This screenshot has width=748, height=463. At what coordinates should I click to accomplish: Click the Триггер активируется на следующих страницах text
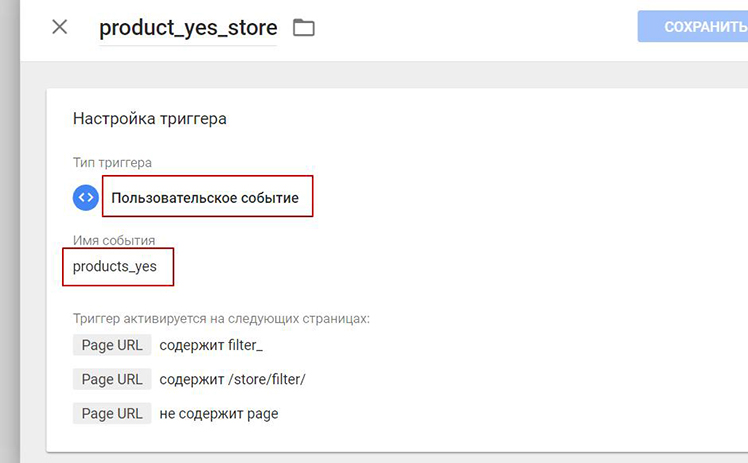click(x=221, y=319)
